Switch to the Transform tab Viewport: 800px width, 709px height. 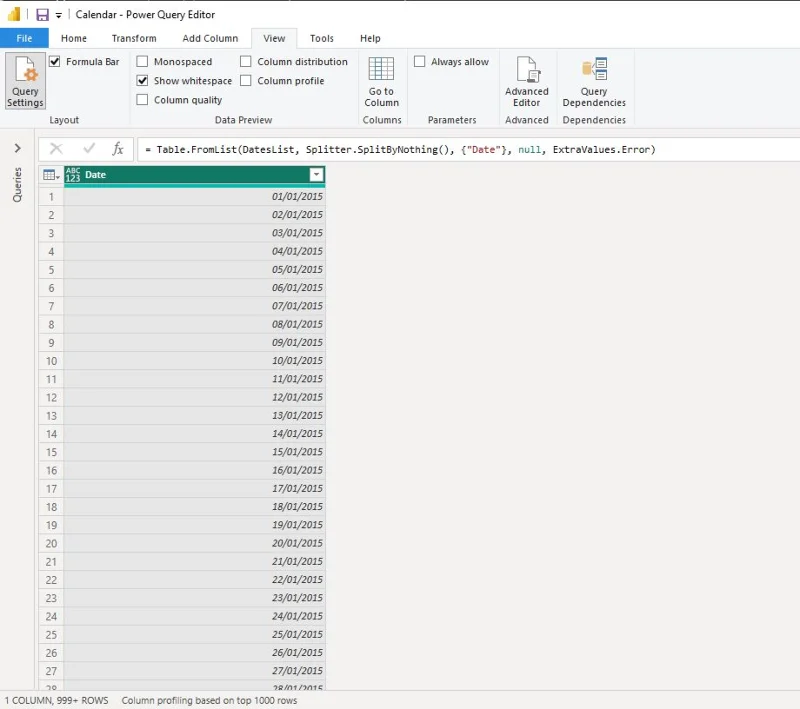point(134,38)
